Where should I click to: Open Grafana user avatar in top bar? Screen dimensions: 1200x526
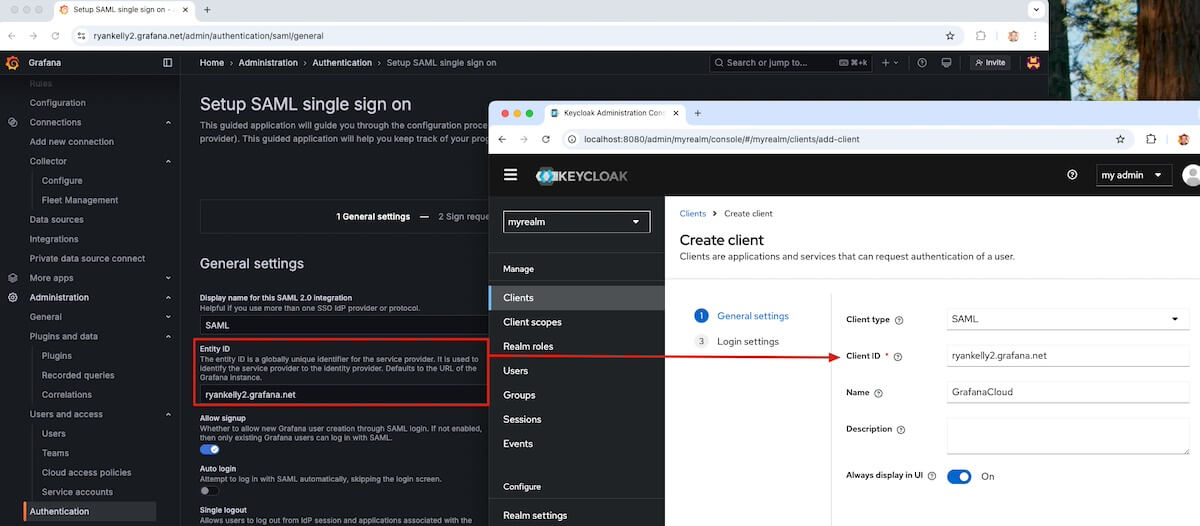pyautogui.click(x=1033, y=62)
